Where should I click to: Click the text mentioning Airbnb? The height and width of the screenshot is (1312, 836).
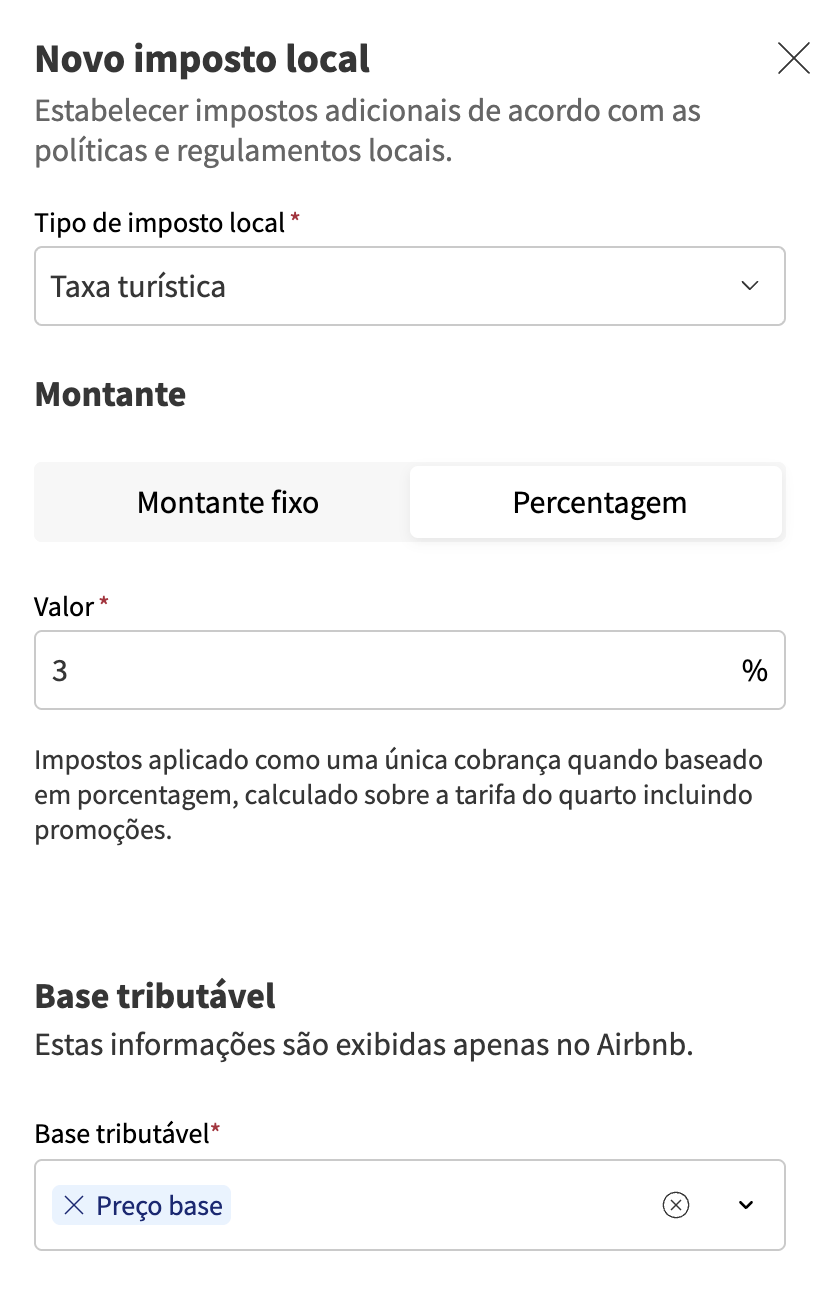[x=364, y=1047]
